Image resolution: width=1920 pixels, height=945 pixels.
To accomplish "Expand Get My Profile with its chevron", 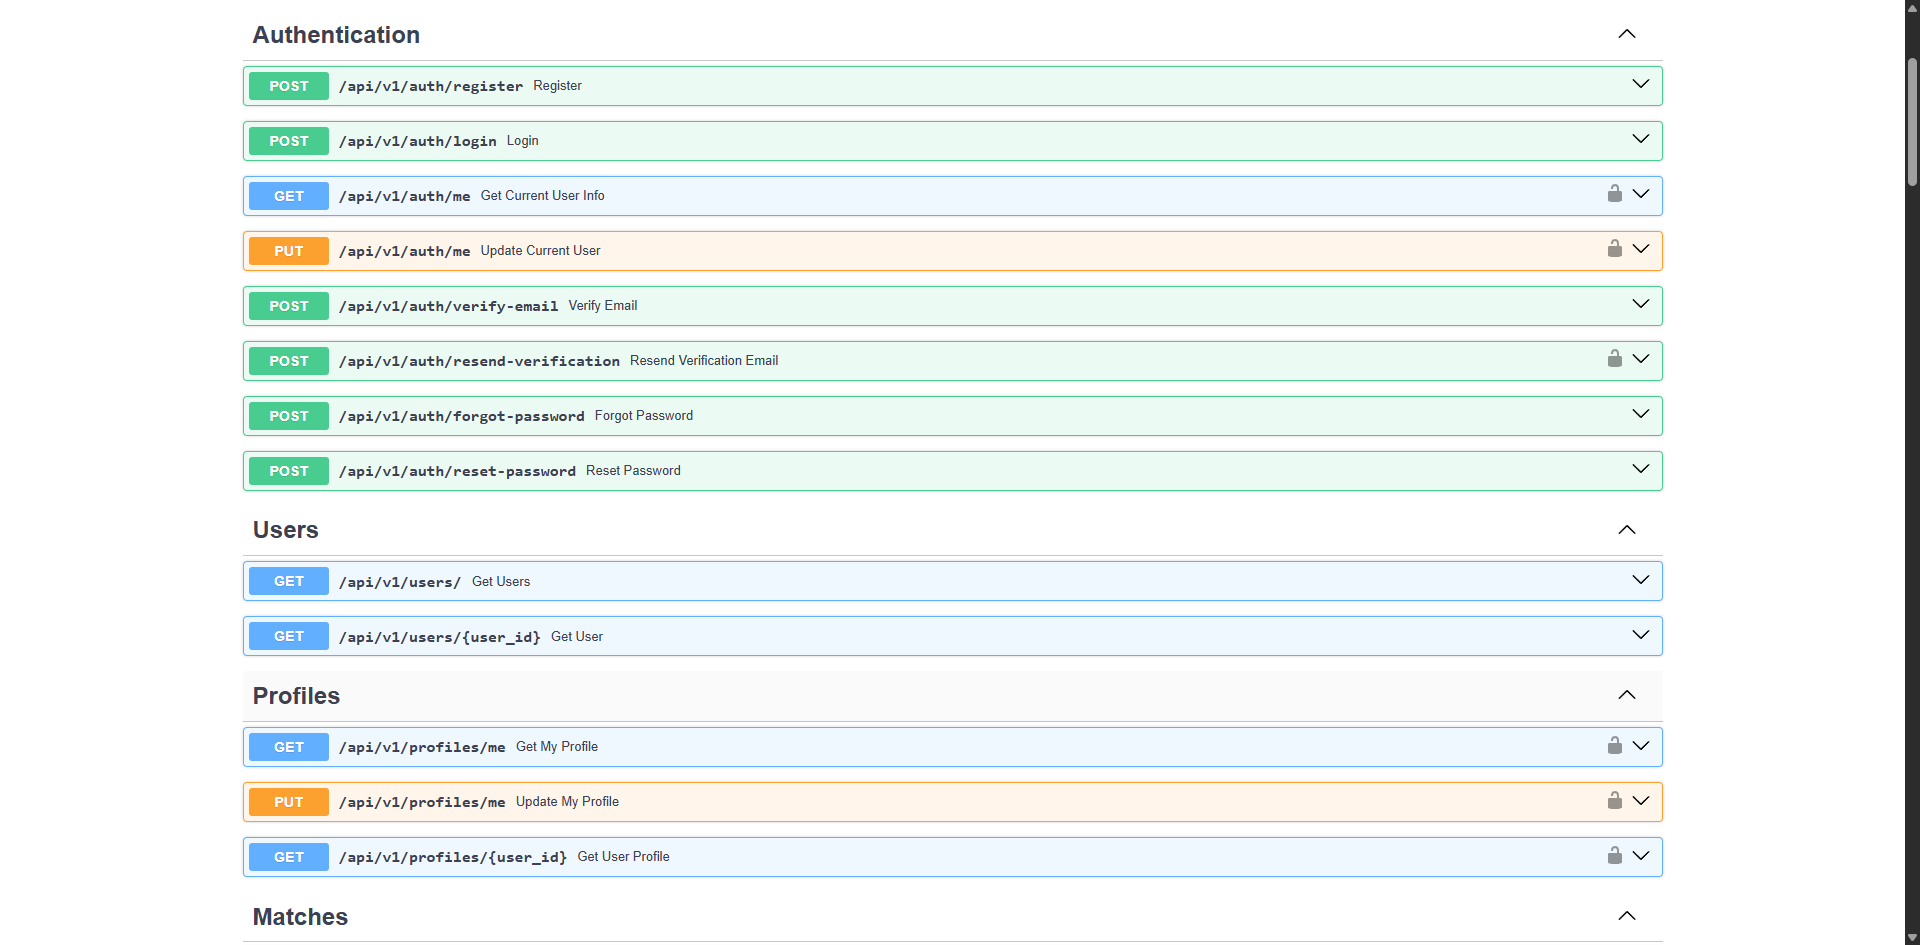I will click(1641, 746).
